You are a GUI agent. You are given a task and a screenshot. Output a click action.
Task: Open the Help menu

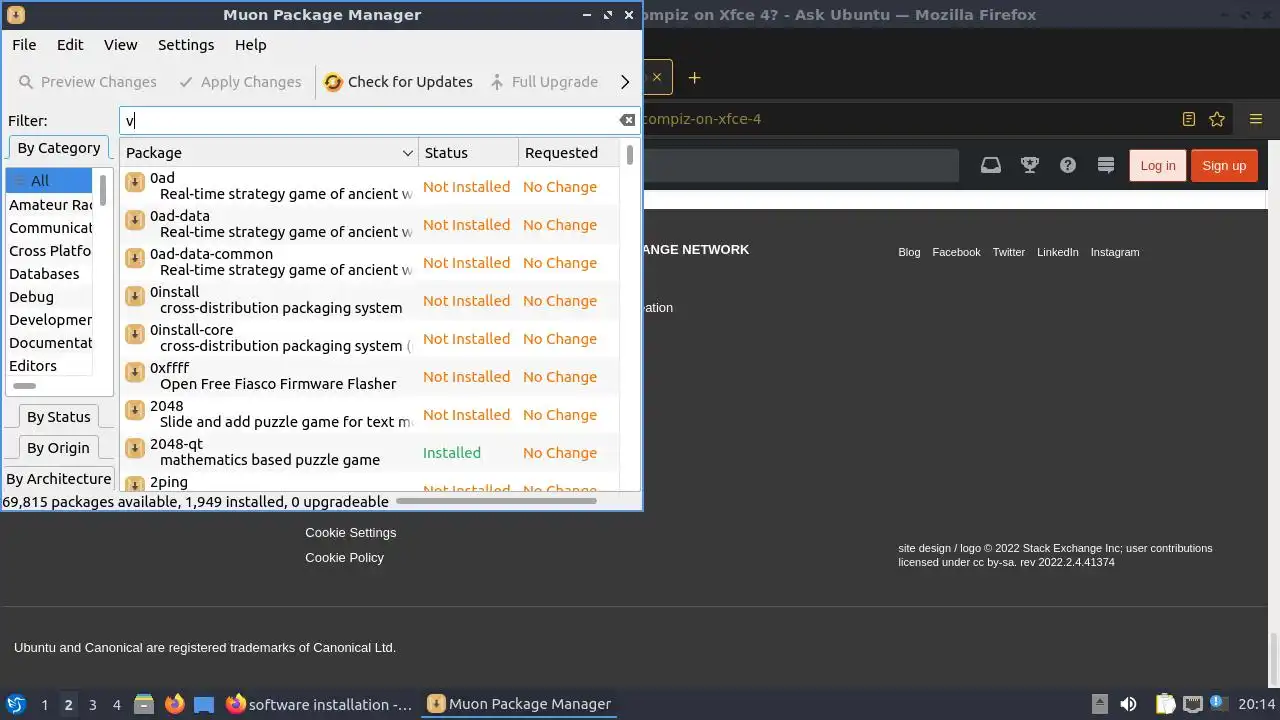[250, 45]
